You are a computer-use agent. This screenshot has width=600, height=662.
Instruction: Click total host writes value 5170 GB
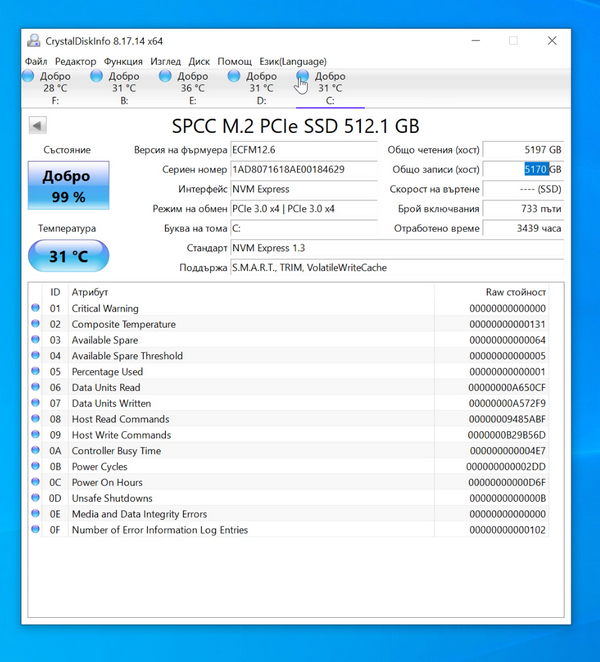[x=523, y=170]
